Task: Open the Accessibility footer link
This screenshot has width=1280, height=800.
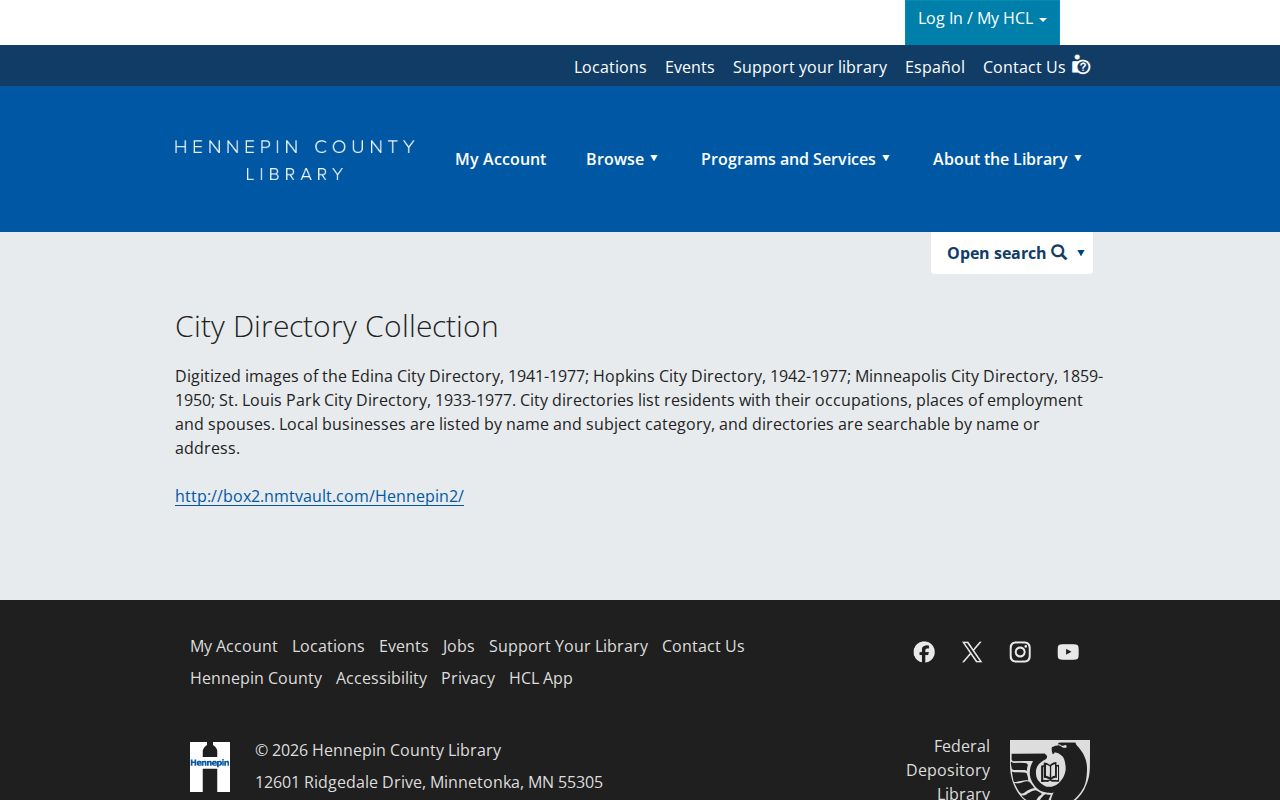Action: tap(381, 678)
